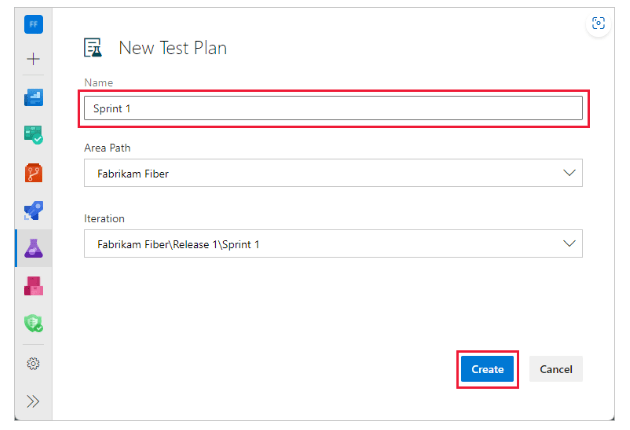Open Project settings gear icon
This screenshot has height=430, width=630.
pyautogui.click(x=33, y=363)
